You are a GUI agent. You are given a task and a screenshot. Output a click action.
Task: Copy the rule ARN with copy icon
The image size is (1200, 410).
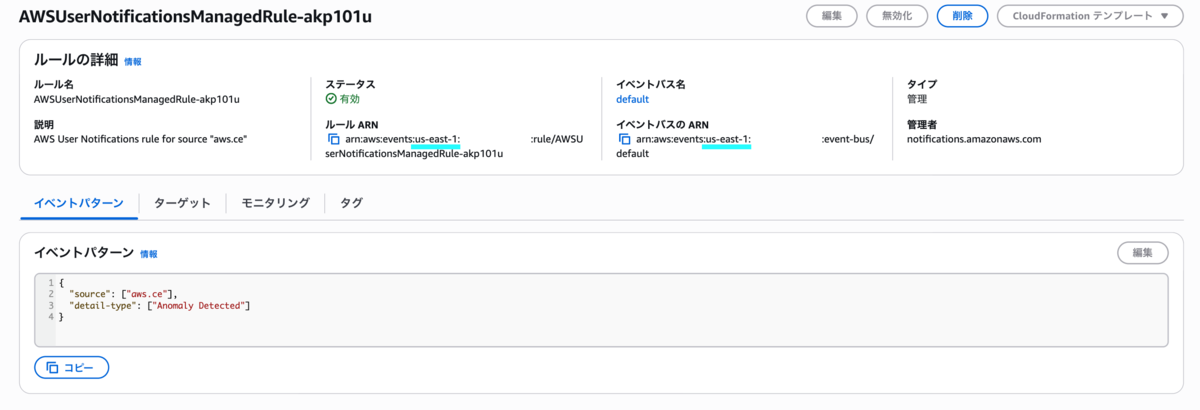(x=333, y=139)
